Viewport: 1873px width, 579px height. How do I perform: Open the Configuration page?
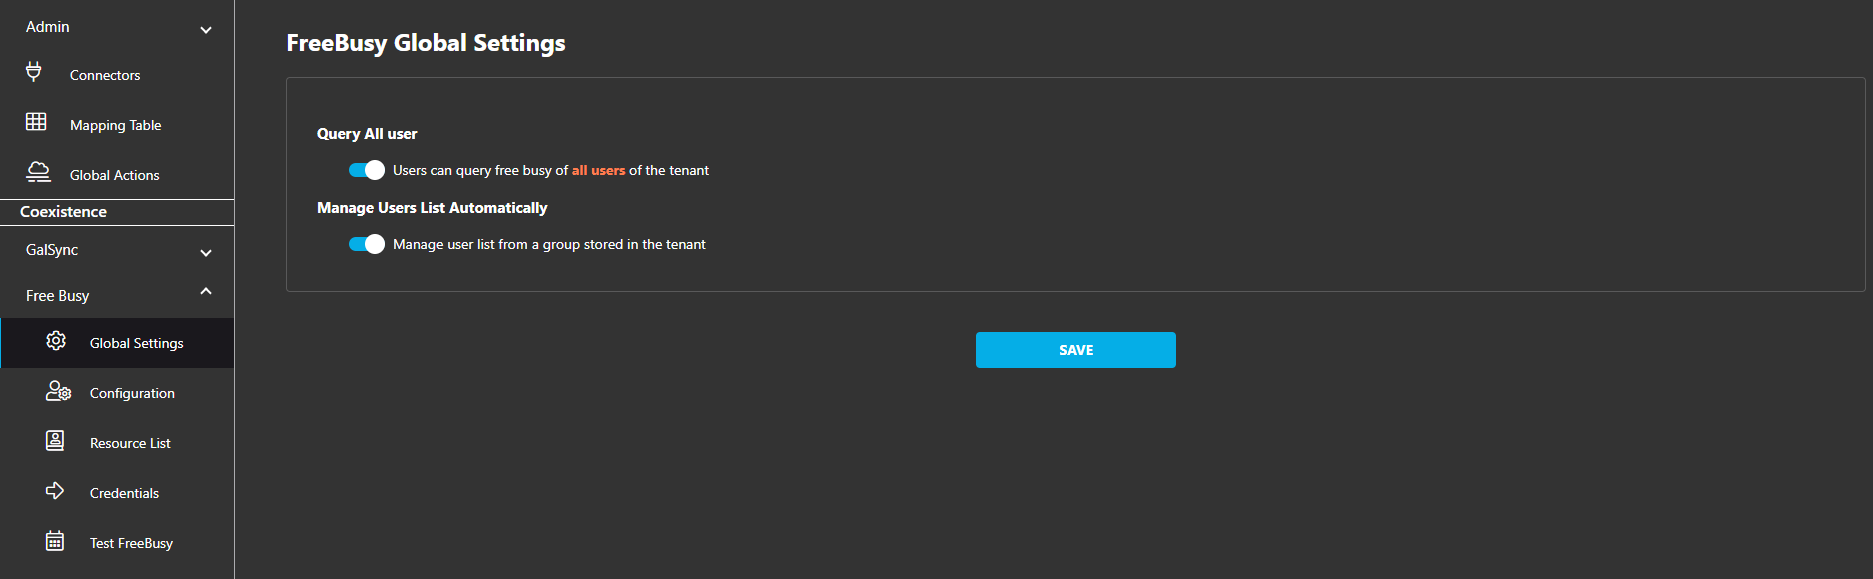[117, 393]
